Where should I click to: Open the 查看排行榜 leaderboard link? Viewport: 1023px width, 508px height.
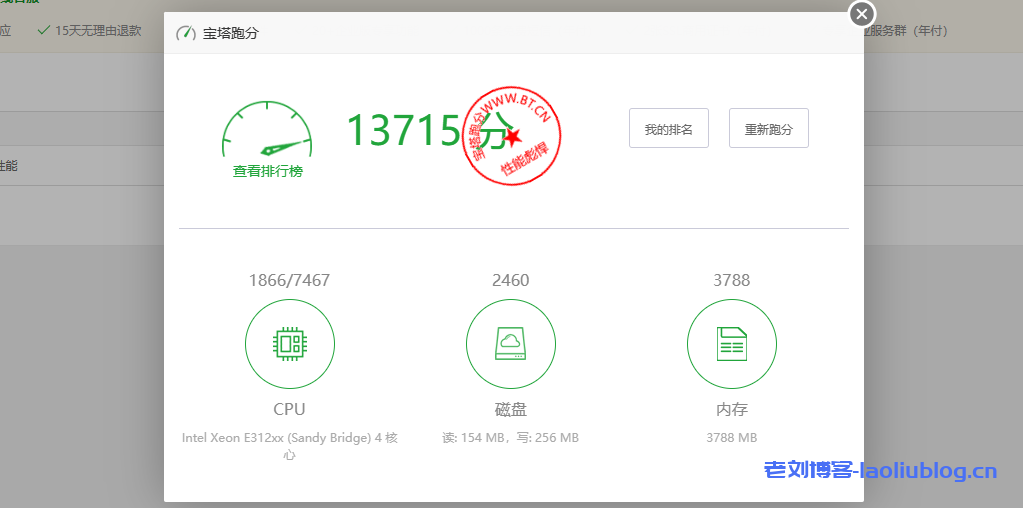coord(267,172)
